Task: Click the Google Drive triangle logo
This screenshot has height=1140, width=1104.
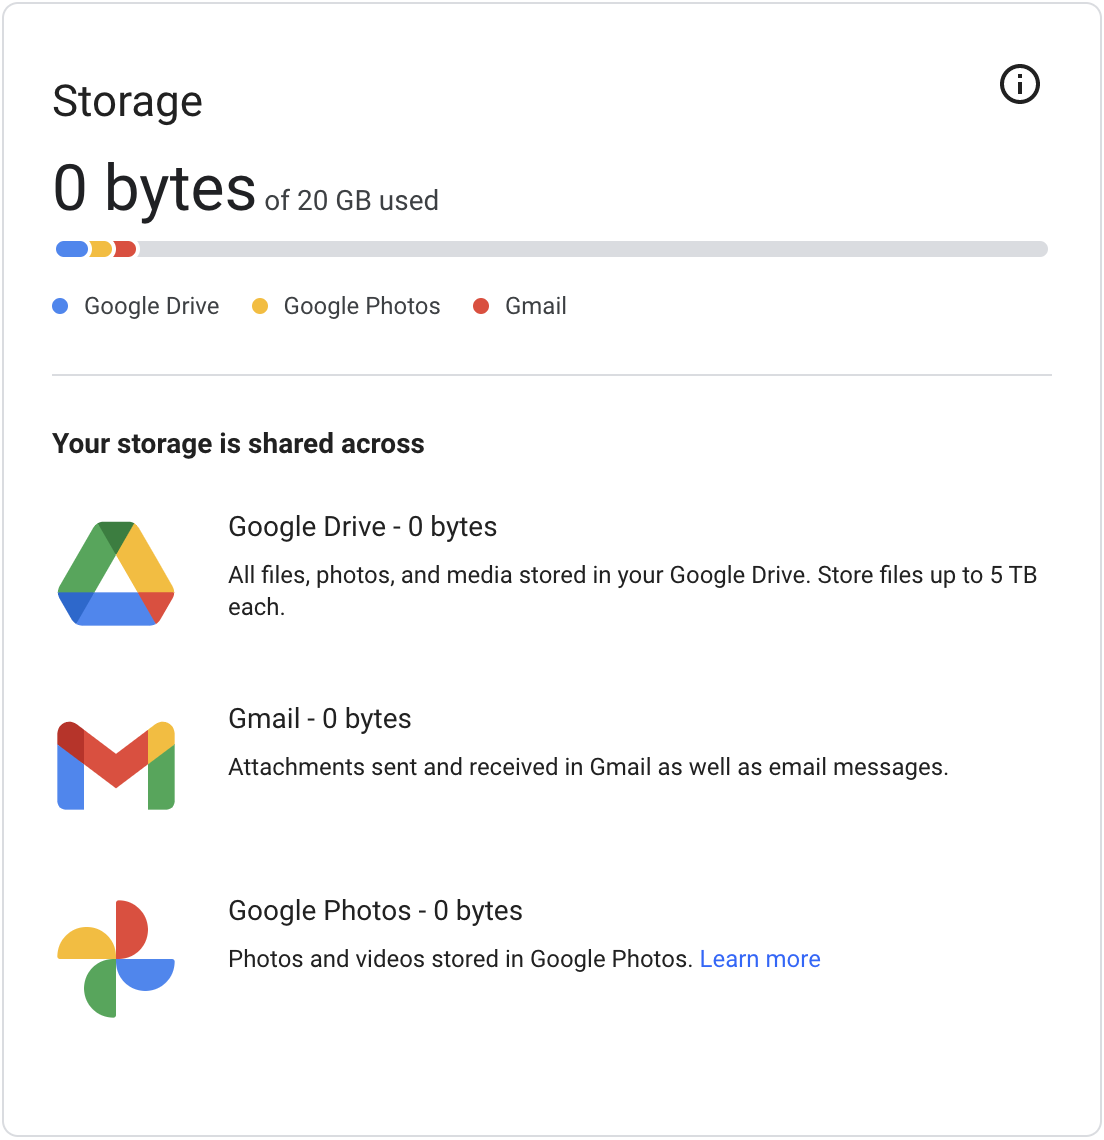Action: [116, 574]
